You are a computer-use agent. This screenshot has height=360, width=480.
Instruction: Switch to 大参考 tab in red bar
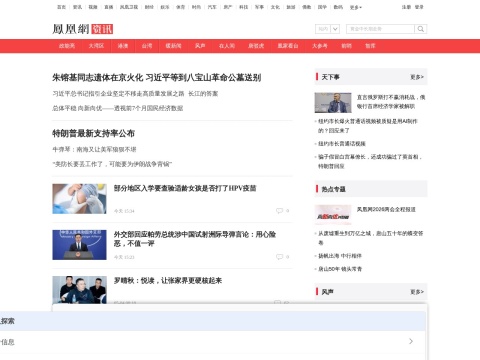319,46
